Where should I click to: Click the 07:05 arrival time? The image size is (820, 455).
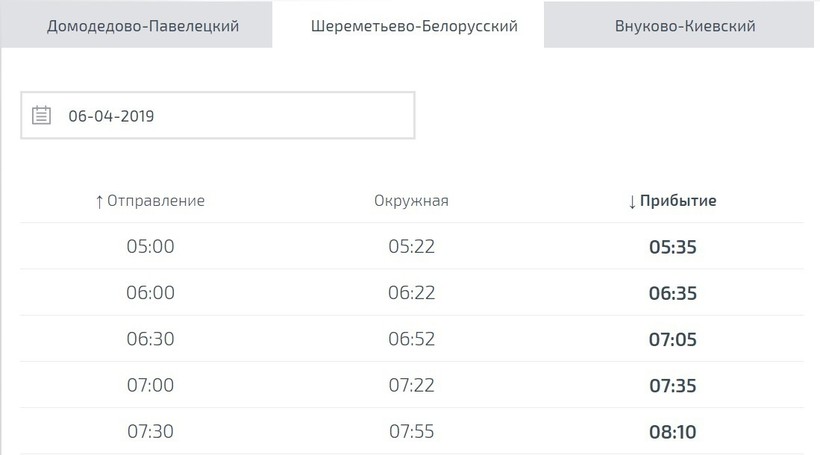pos(672,339)
